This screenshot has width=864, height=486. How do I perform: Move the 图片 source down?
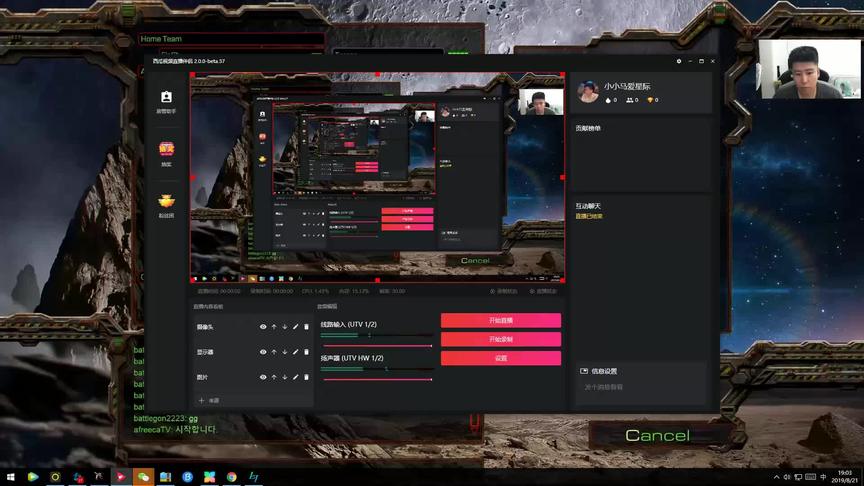pos(285,377)
